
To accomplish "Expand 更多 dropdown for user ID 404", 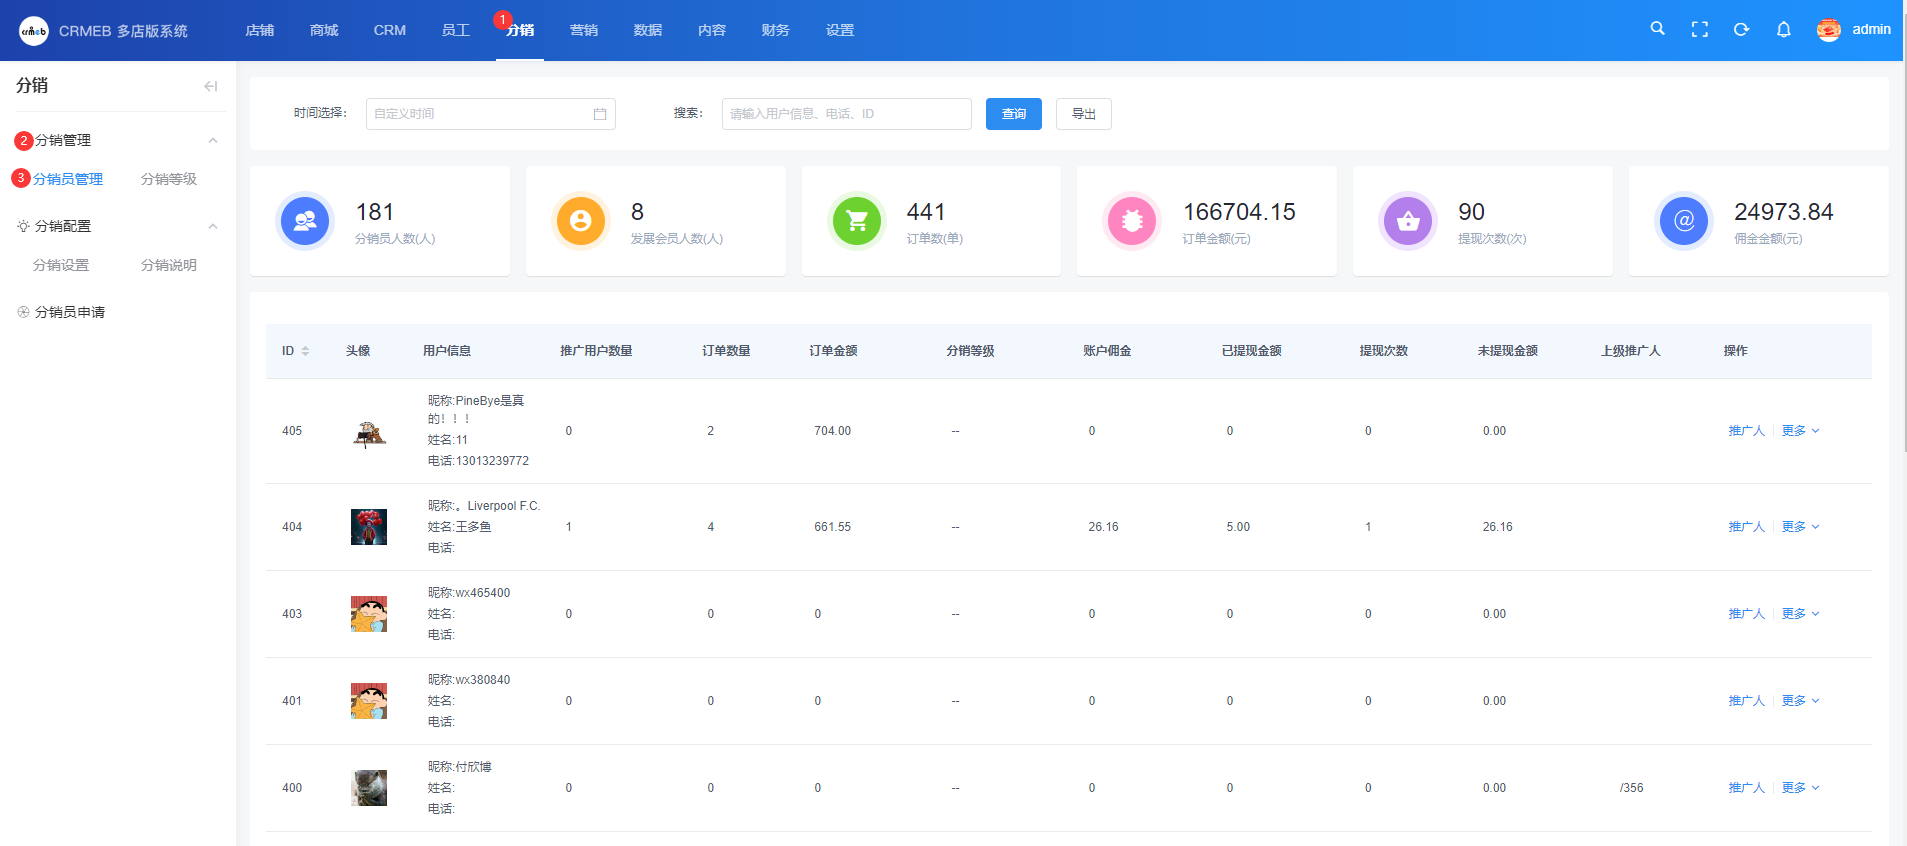I will point(1800,527).
